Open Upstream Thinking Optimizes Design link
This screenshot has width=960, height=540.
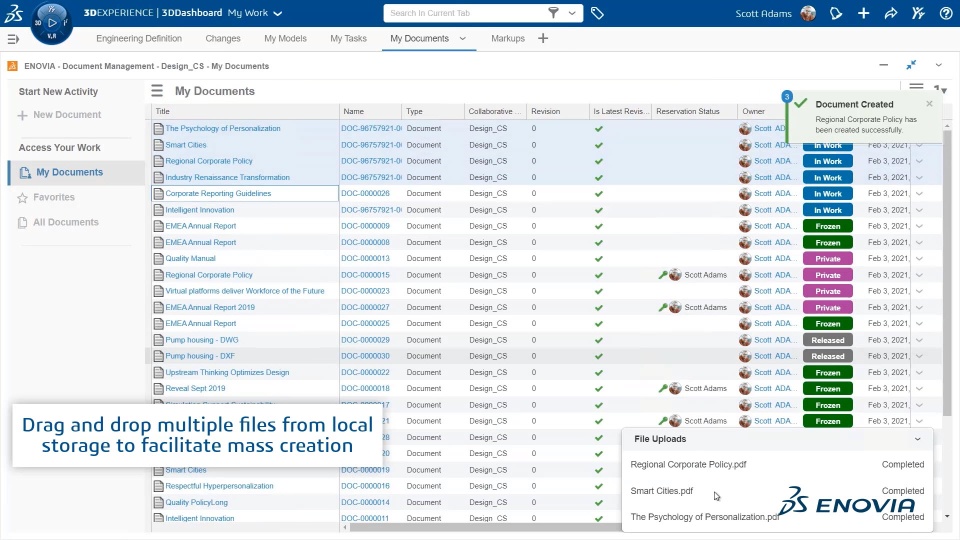coord(227,372)
